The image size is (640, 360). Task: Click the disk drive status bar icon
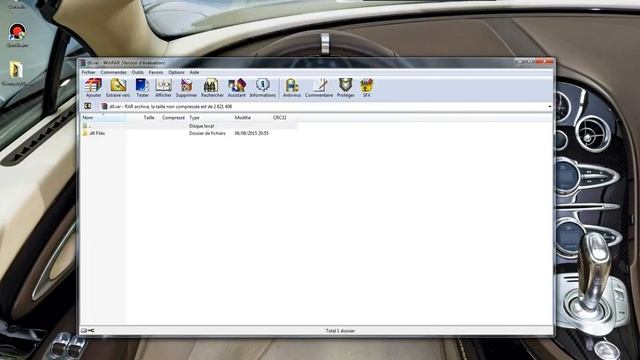pos(84,331)
